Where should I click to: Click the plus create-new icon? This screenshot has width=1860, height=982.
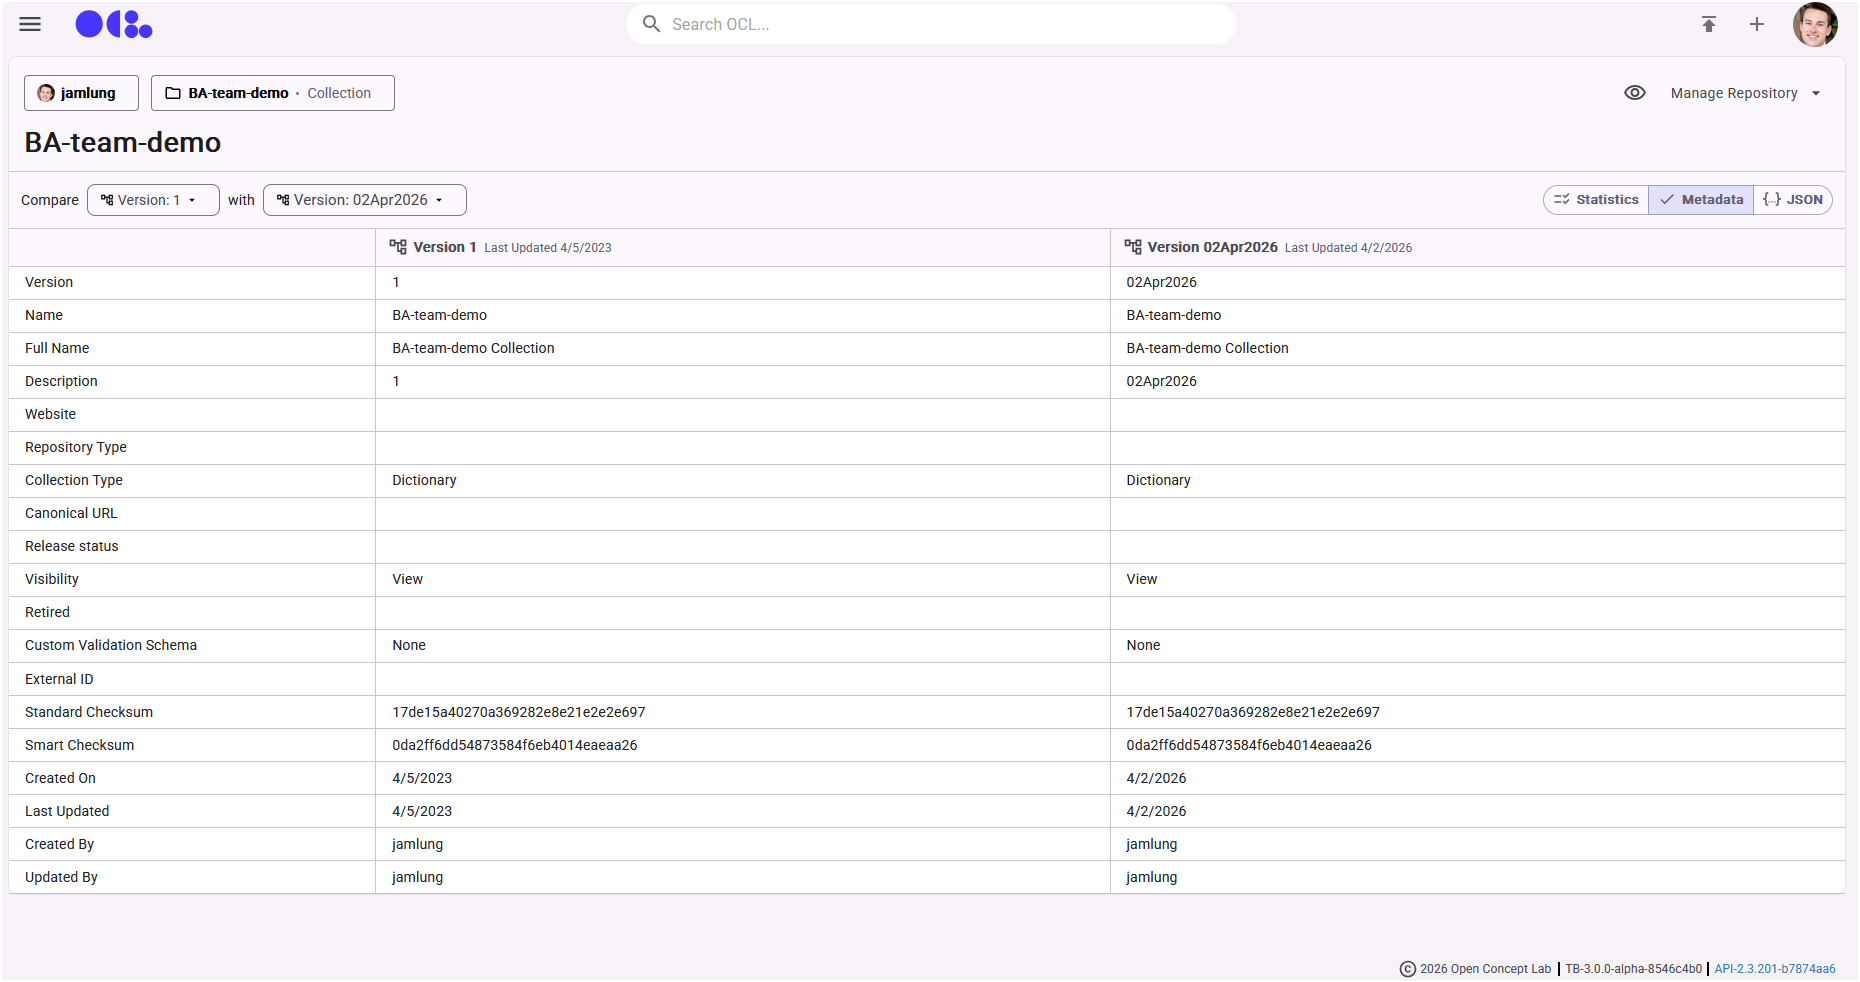click(1756, 24)
